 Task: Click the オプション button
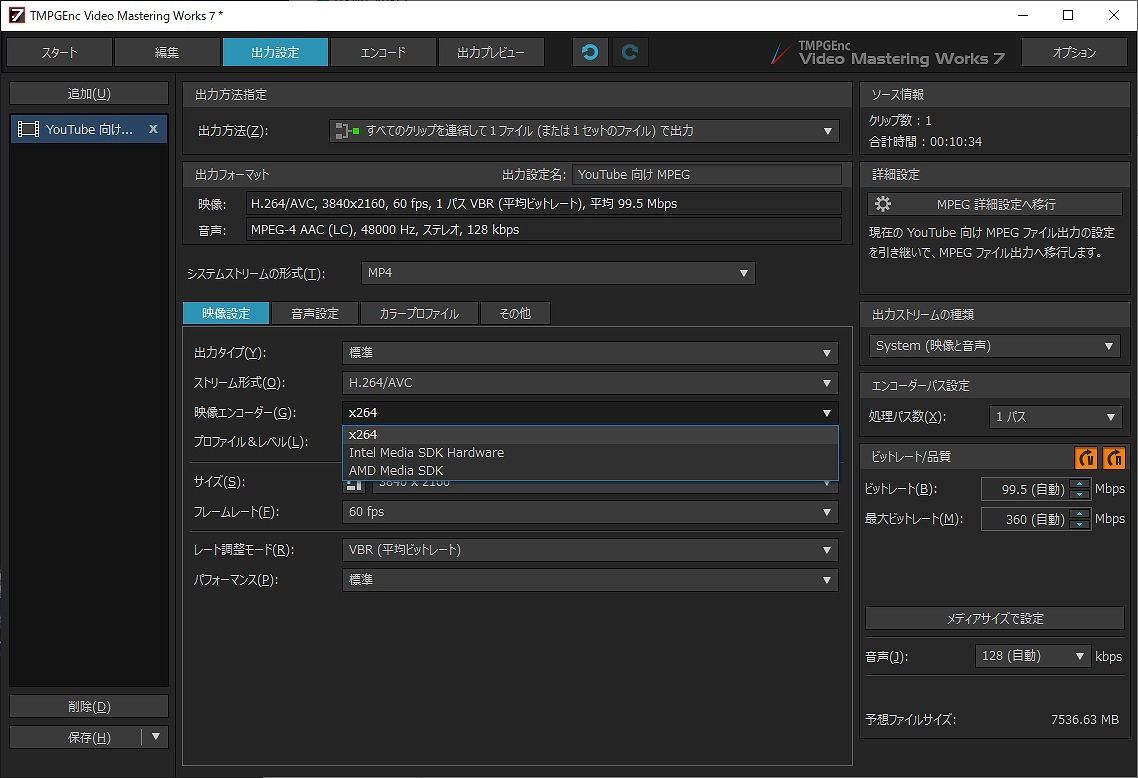pos(1074,52)
